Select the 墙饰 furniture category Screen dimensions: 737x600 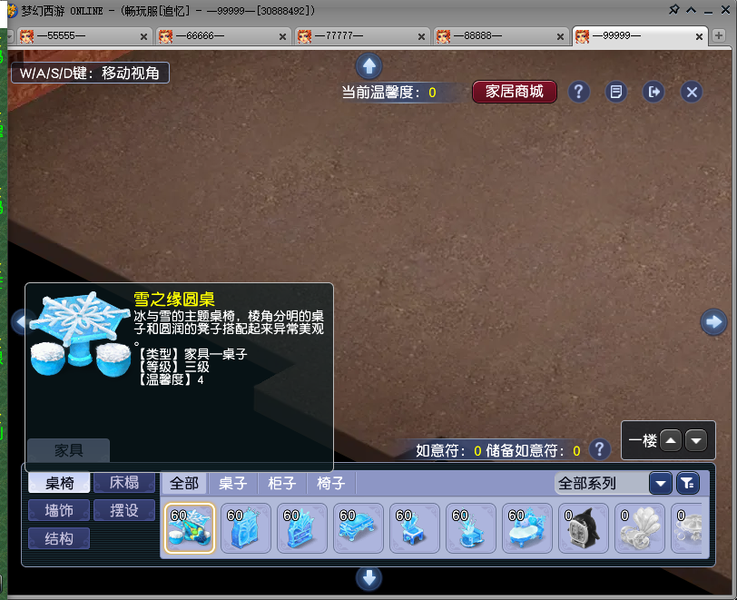pyautogui.click(x=59, y=510)
